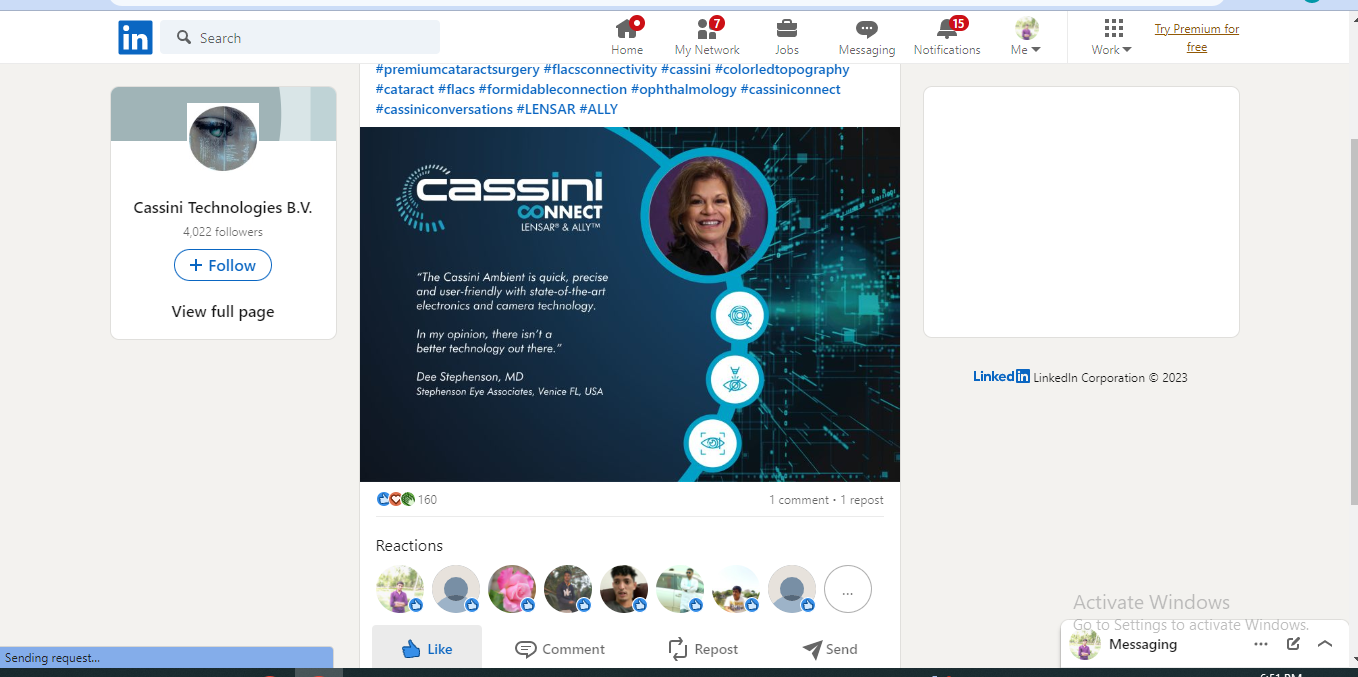The width and height of the screenshot is (1358, 677).
Task: Open #premiumcataractsurgery hashtag
Action: point(457,69)
